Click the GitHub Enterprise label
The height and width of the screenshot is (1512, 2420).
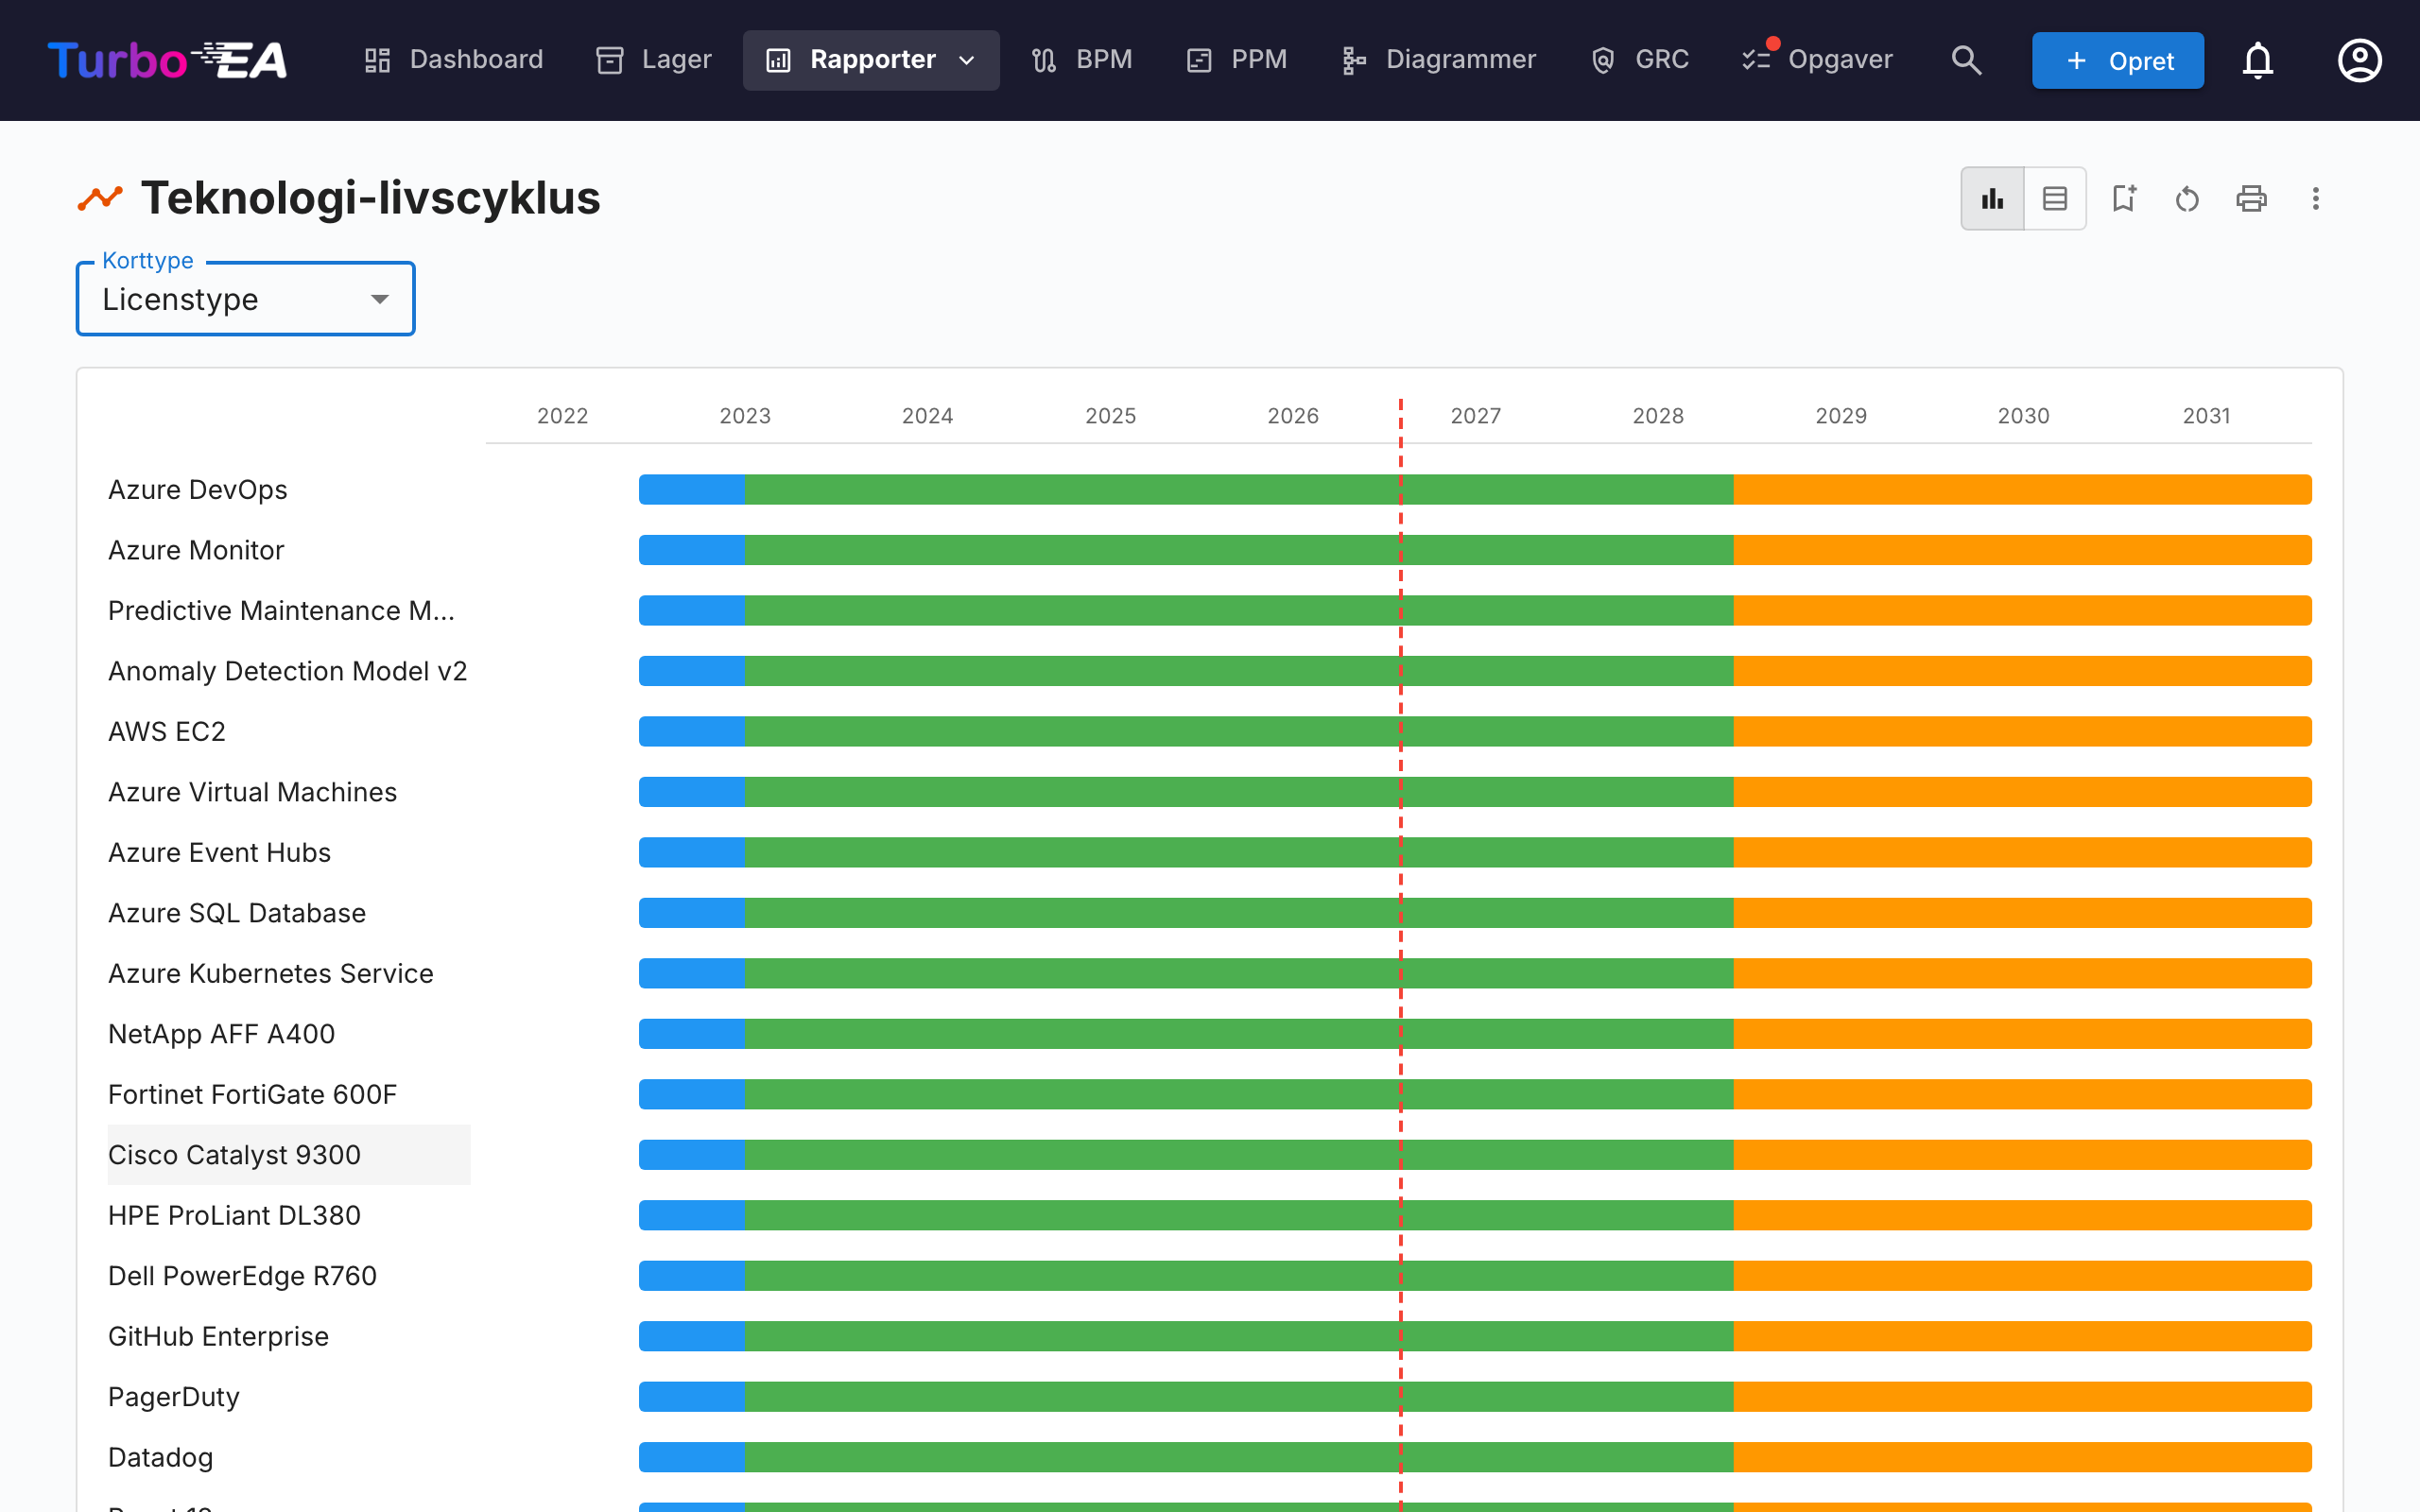point(219,1337)
